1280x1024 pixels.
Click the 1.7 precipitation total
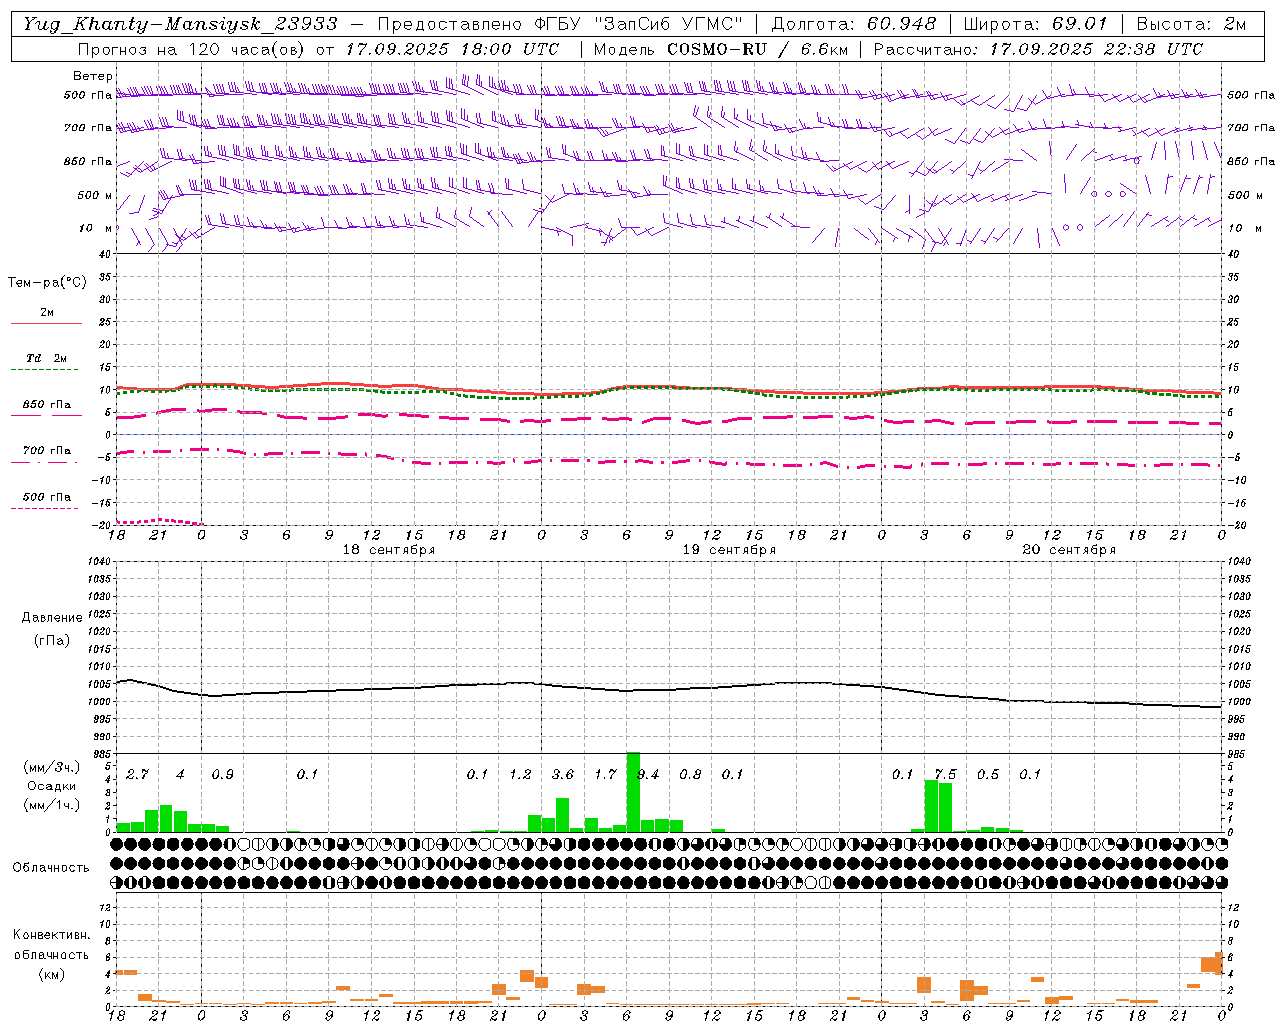[x=605, y=774]
